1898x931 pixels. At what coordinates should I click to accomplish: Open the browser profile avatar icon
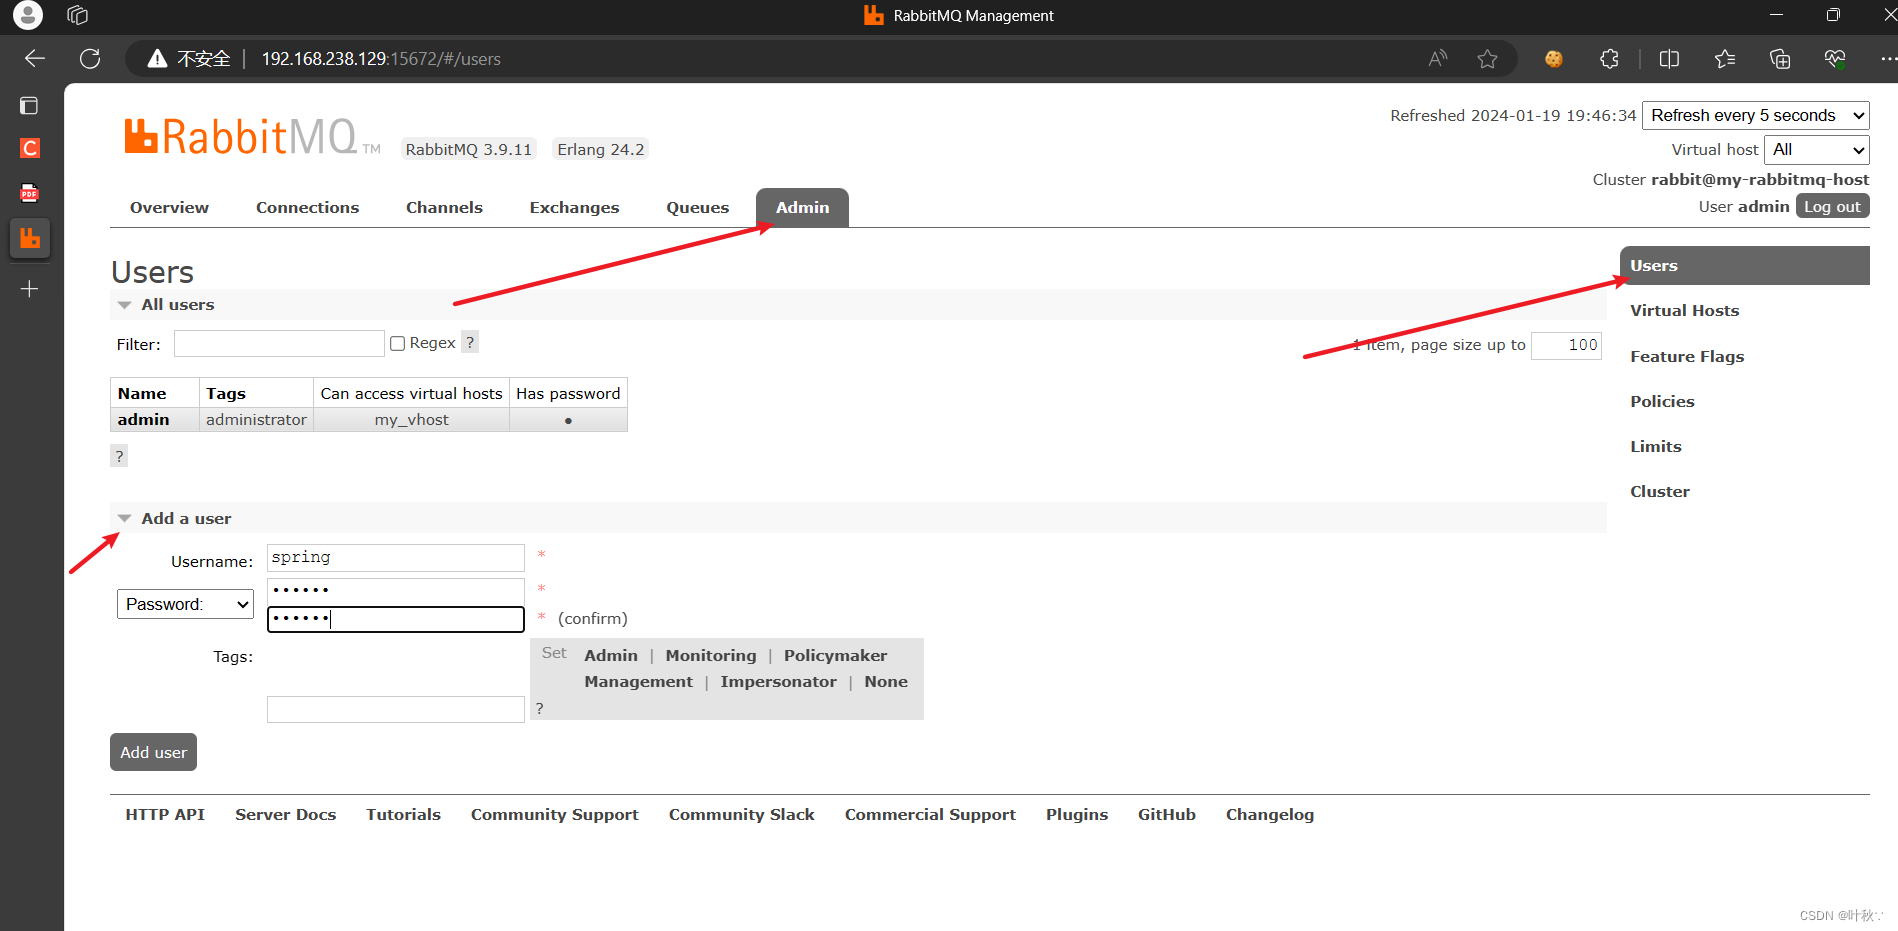coord(28,15)
